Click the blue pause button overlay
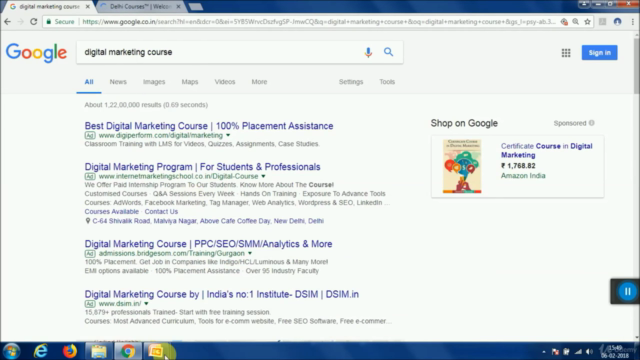The image size is (640, 360). pyautogui.click(x=627, y=291)
